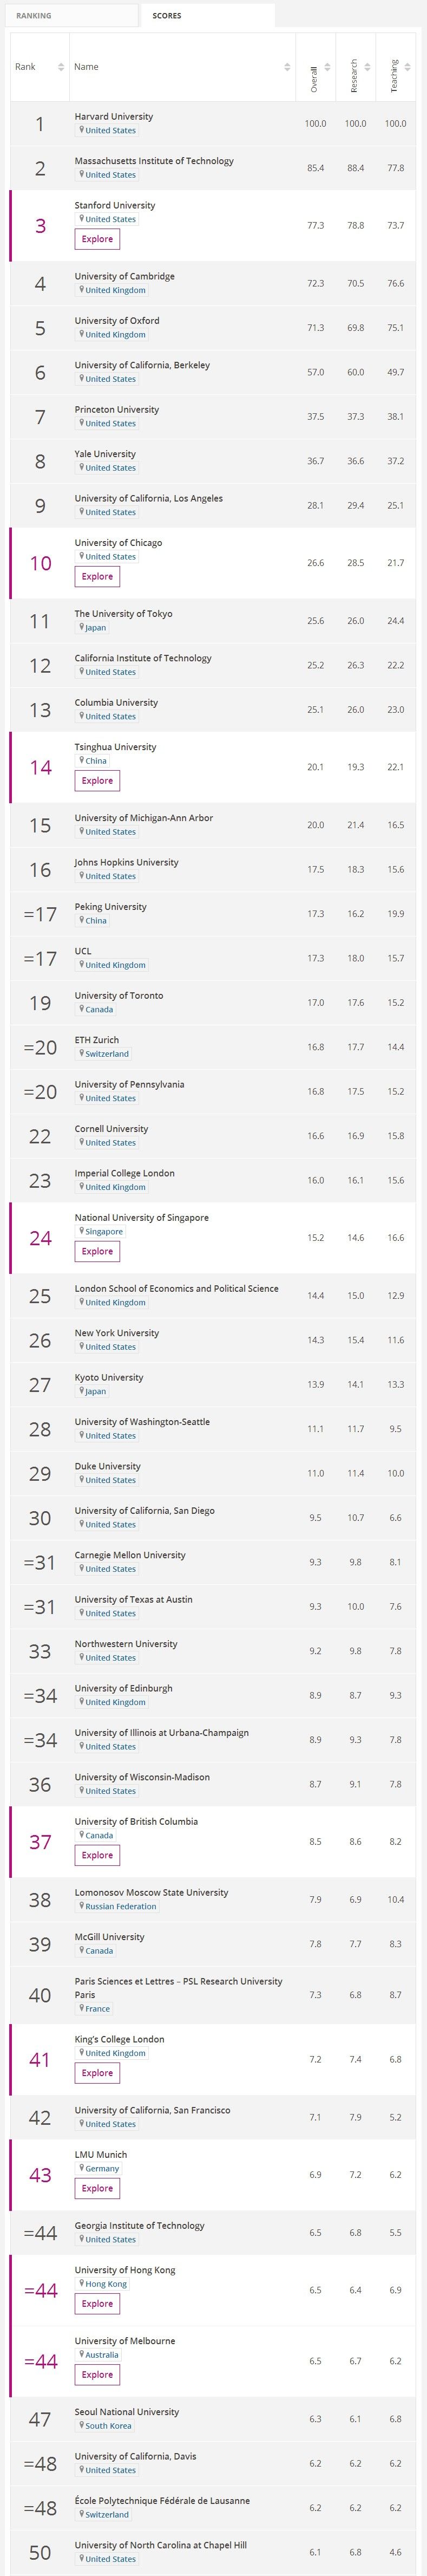Open Explore for Tsinghua University
Image resolution: width=427 pixels, height=2576 pixels.
click(97, 780)
